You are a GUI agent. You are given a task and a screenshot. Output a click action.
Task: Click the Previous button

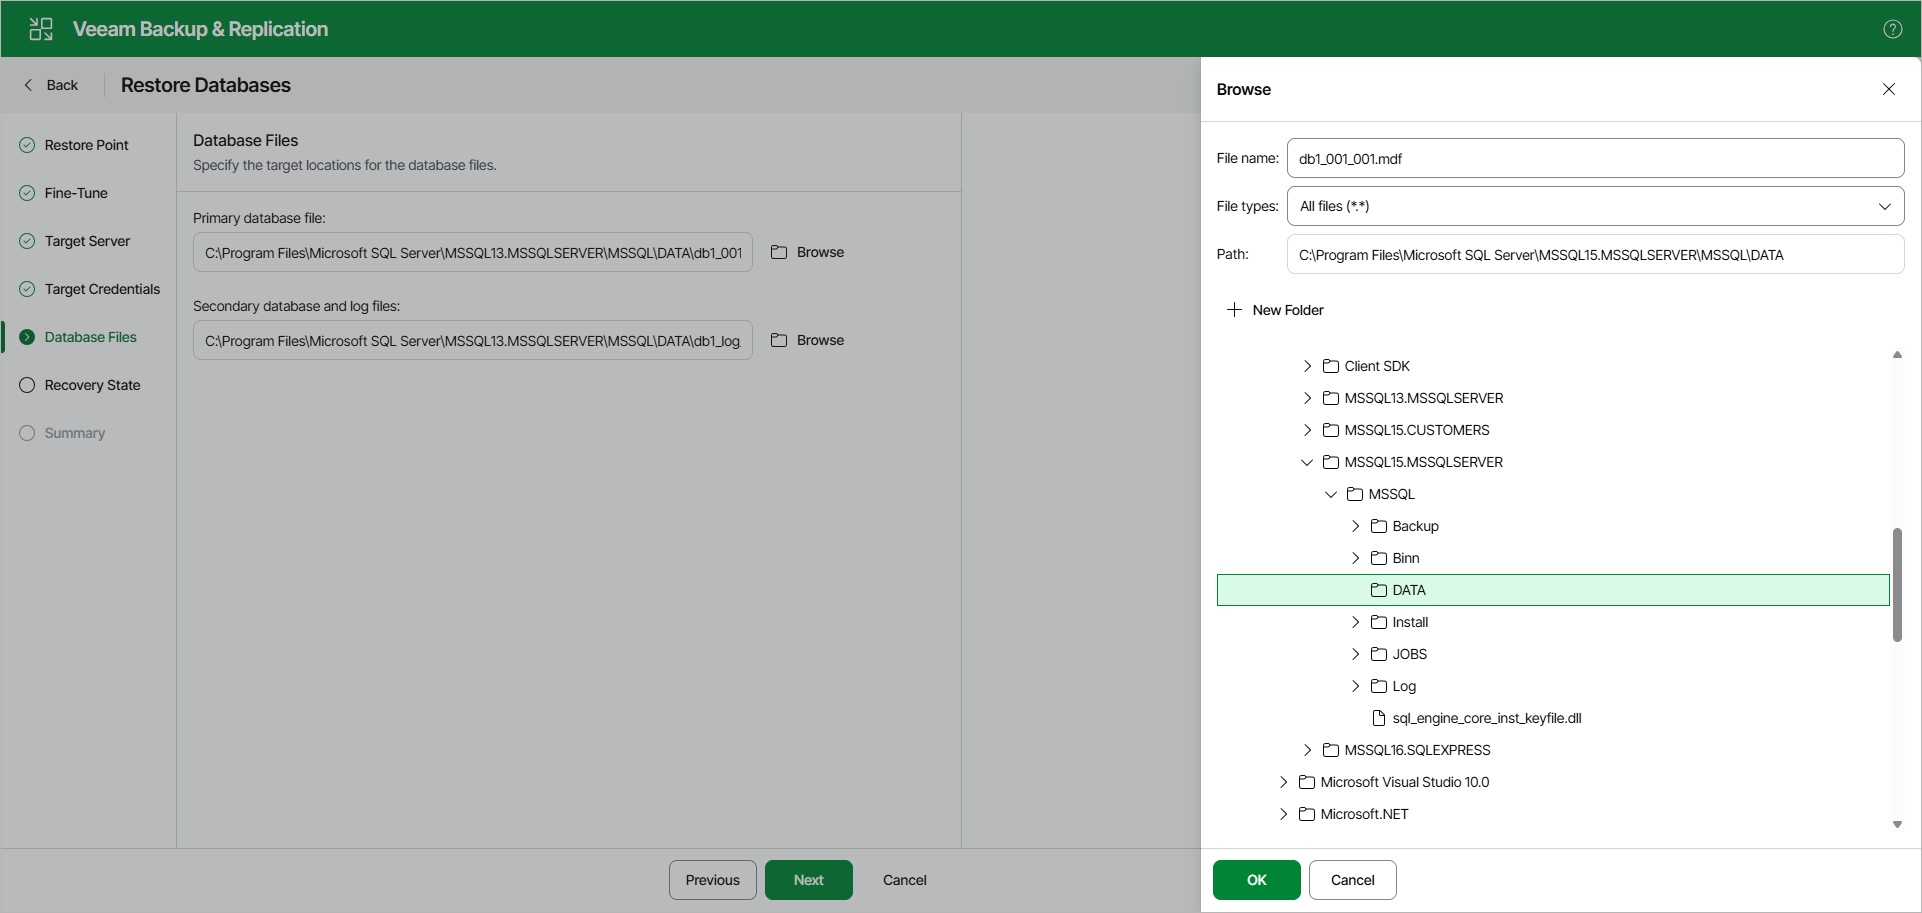coord(712,880)
